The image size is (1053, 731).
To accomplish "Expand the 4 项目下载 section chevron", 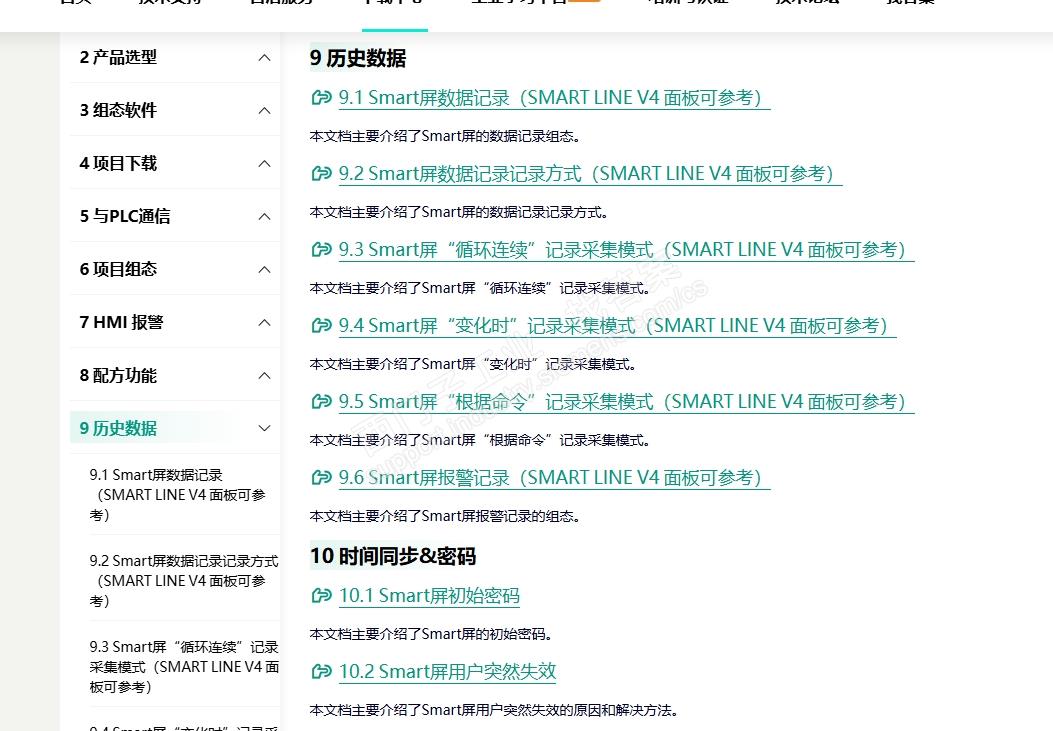I will pyautogui.click(x=265, y=164).
